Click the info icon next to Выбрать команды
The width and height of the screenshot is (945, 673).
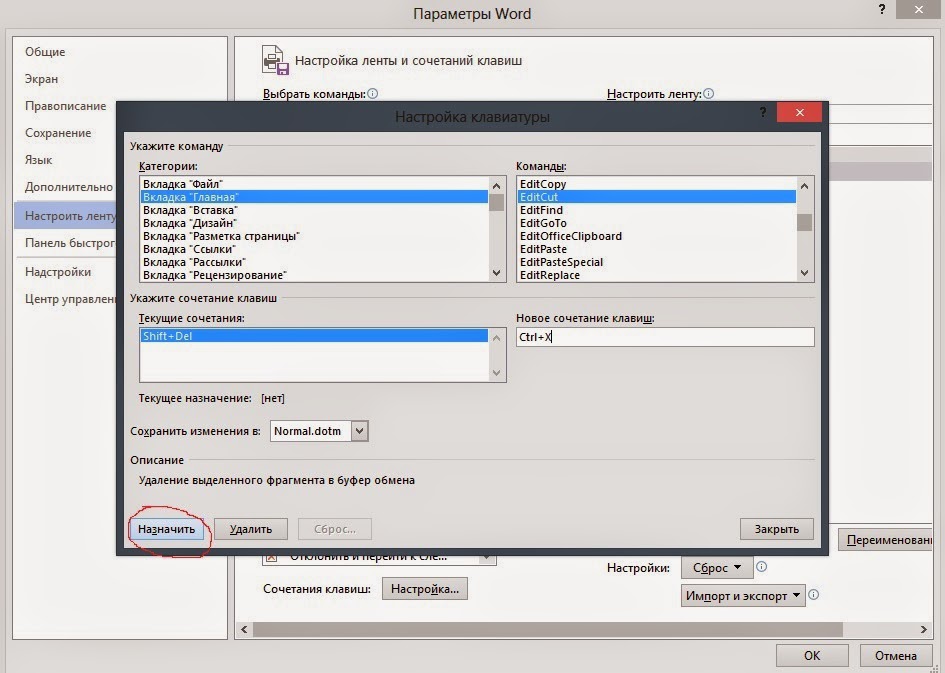click(372, 93)
